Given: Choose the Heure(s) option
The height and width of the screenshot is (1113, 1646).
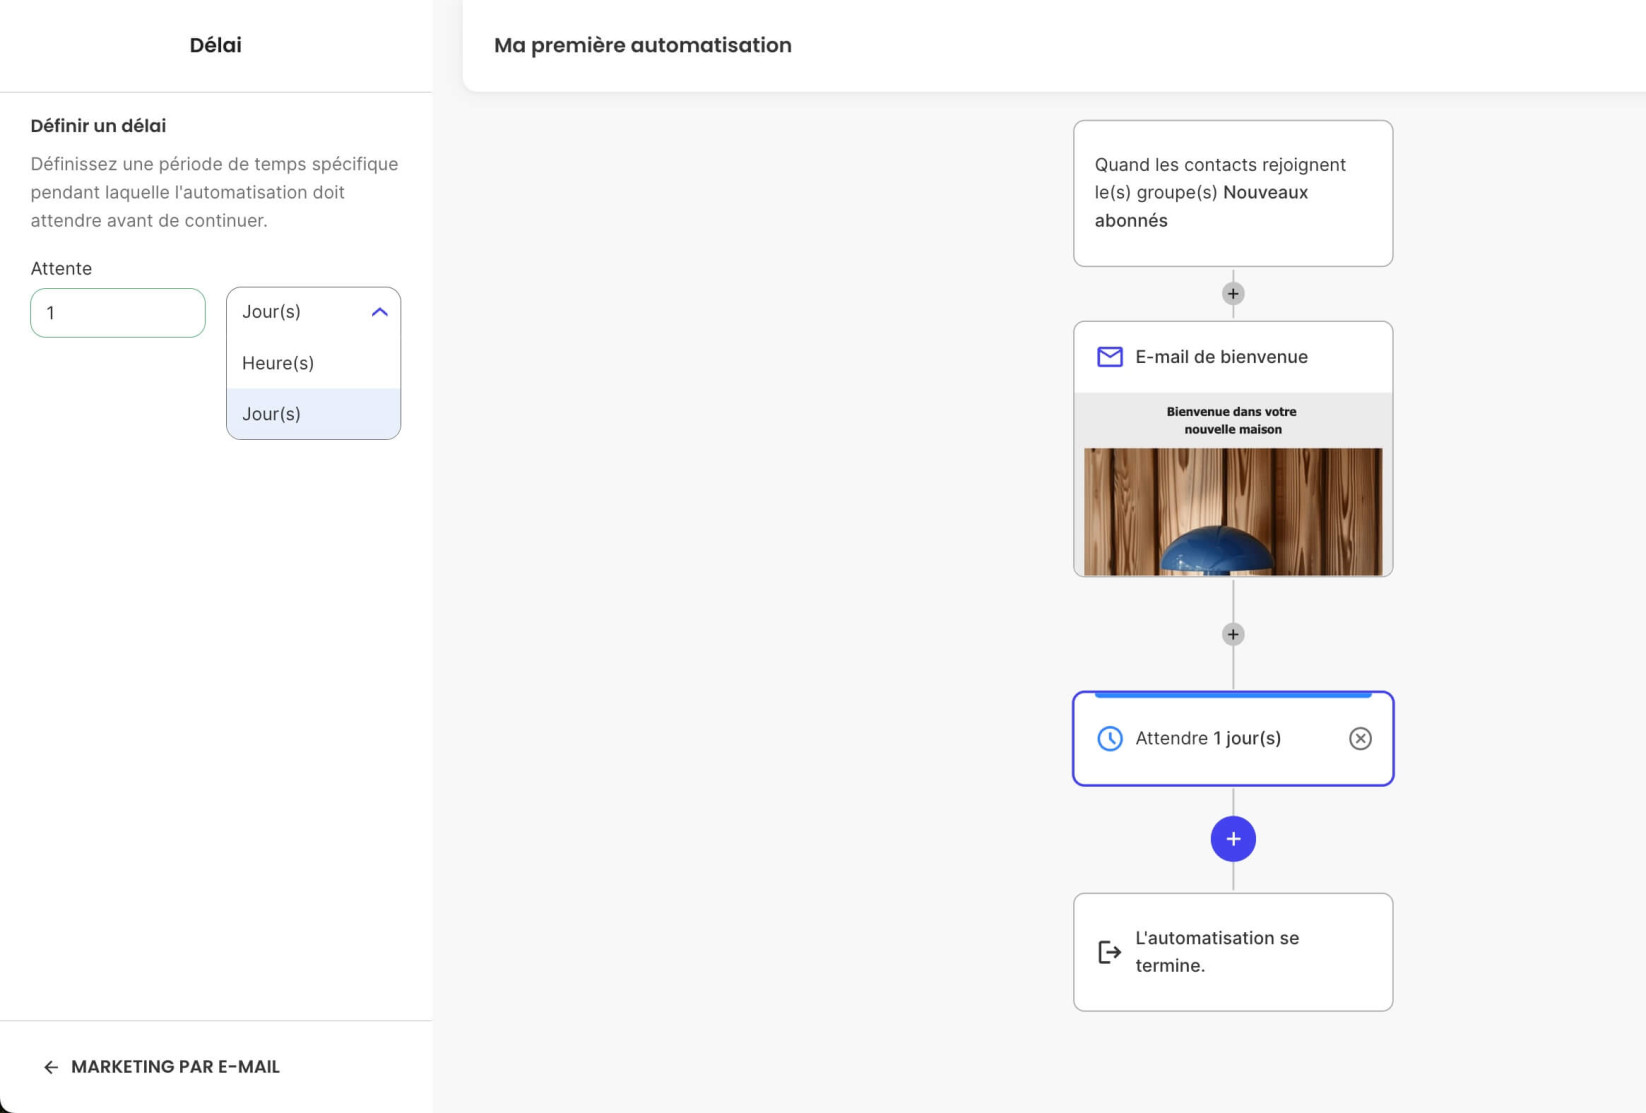Looking at the screenshot, I should (x=314, y=363).
